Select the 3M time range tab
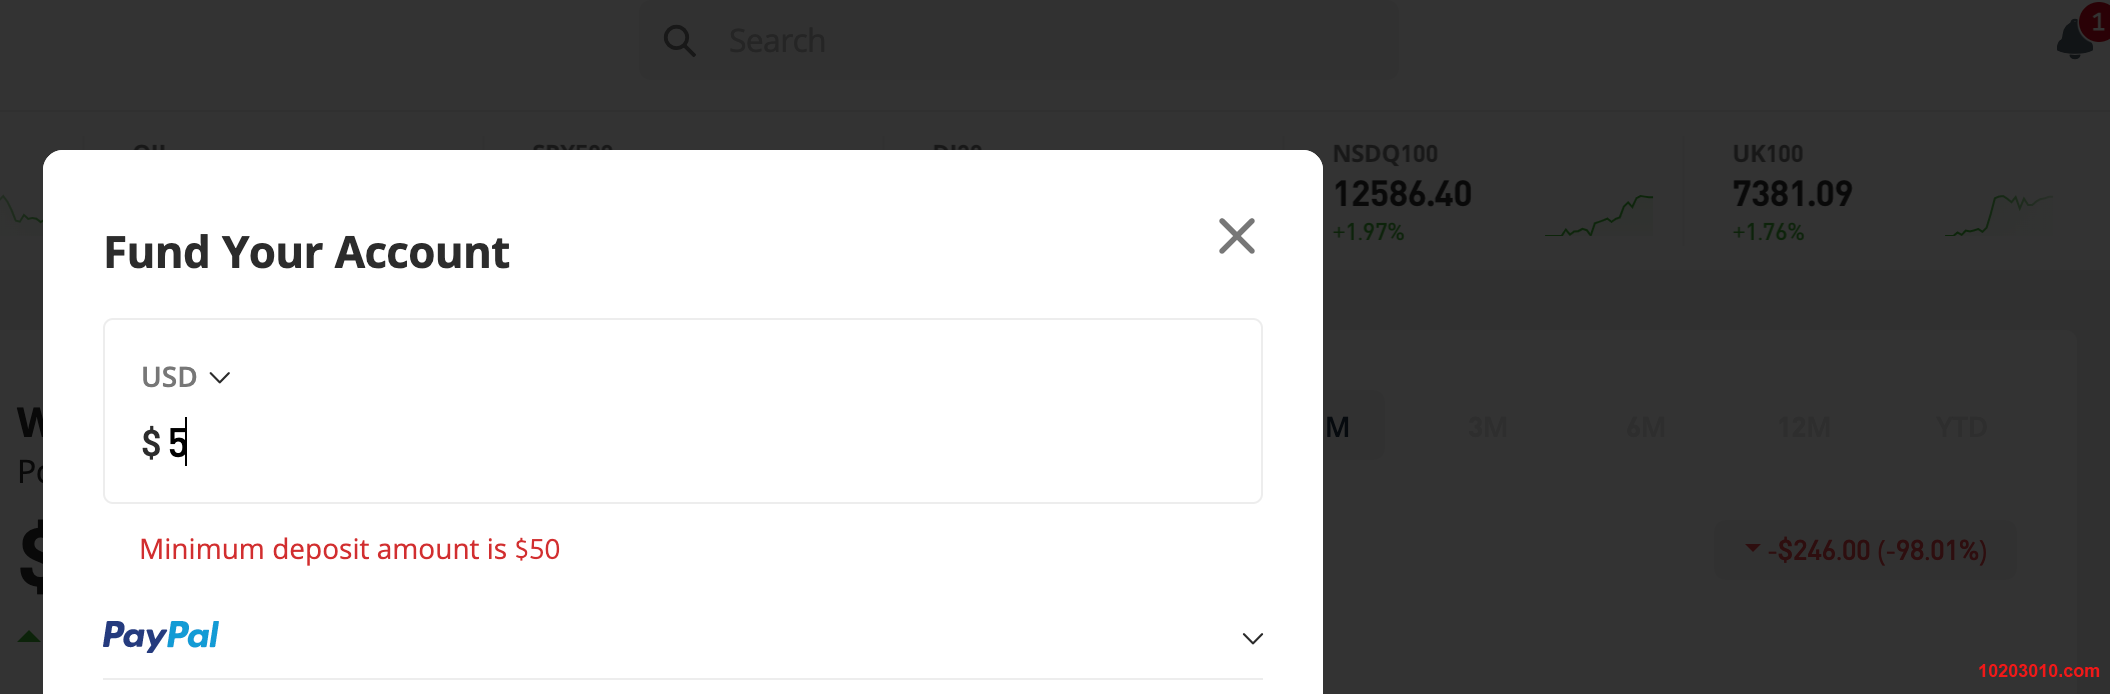Screen dimensions: 2110x694 coord(1488,428)
